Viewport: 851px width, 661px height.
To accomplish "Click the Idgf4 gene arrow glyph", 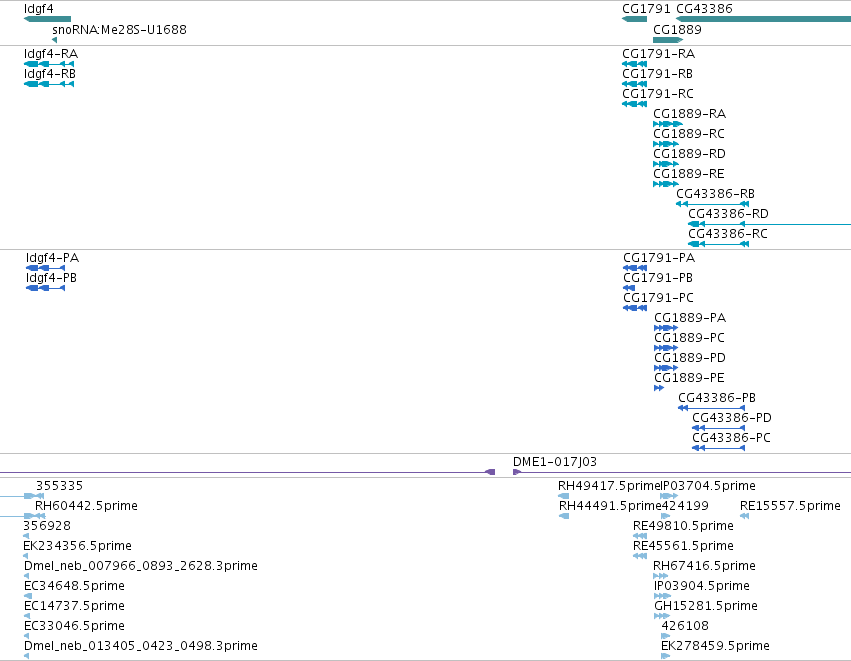I will click(47, 20).
